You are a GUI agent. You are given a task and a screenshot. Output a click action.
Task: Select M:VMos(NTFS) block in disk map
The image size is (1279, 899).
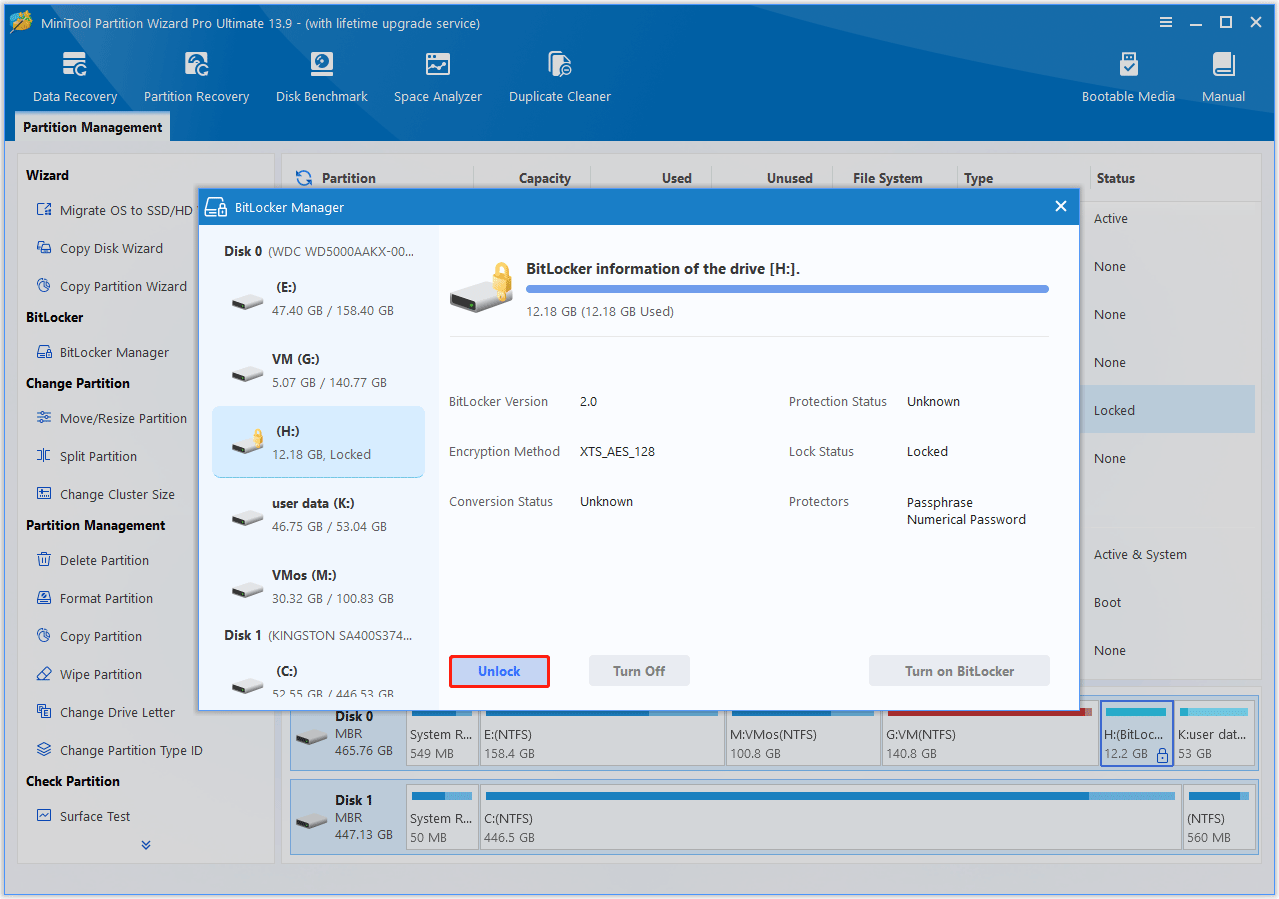(803, 733)
